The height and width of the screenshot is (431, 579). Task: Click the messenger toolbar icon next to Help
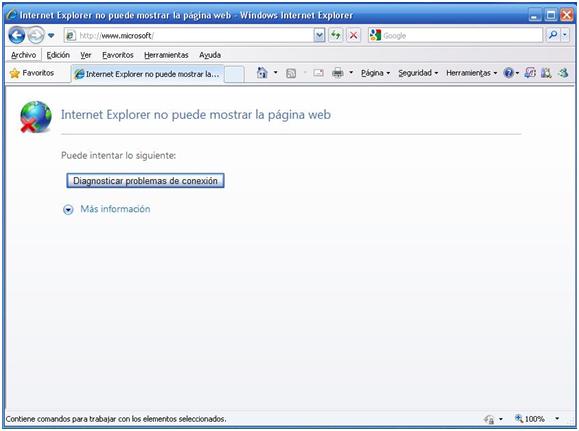coord(530,73)
